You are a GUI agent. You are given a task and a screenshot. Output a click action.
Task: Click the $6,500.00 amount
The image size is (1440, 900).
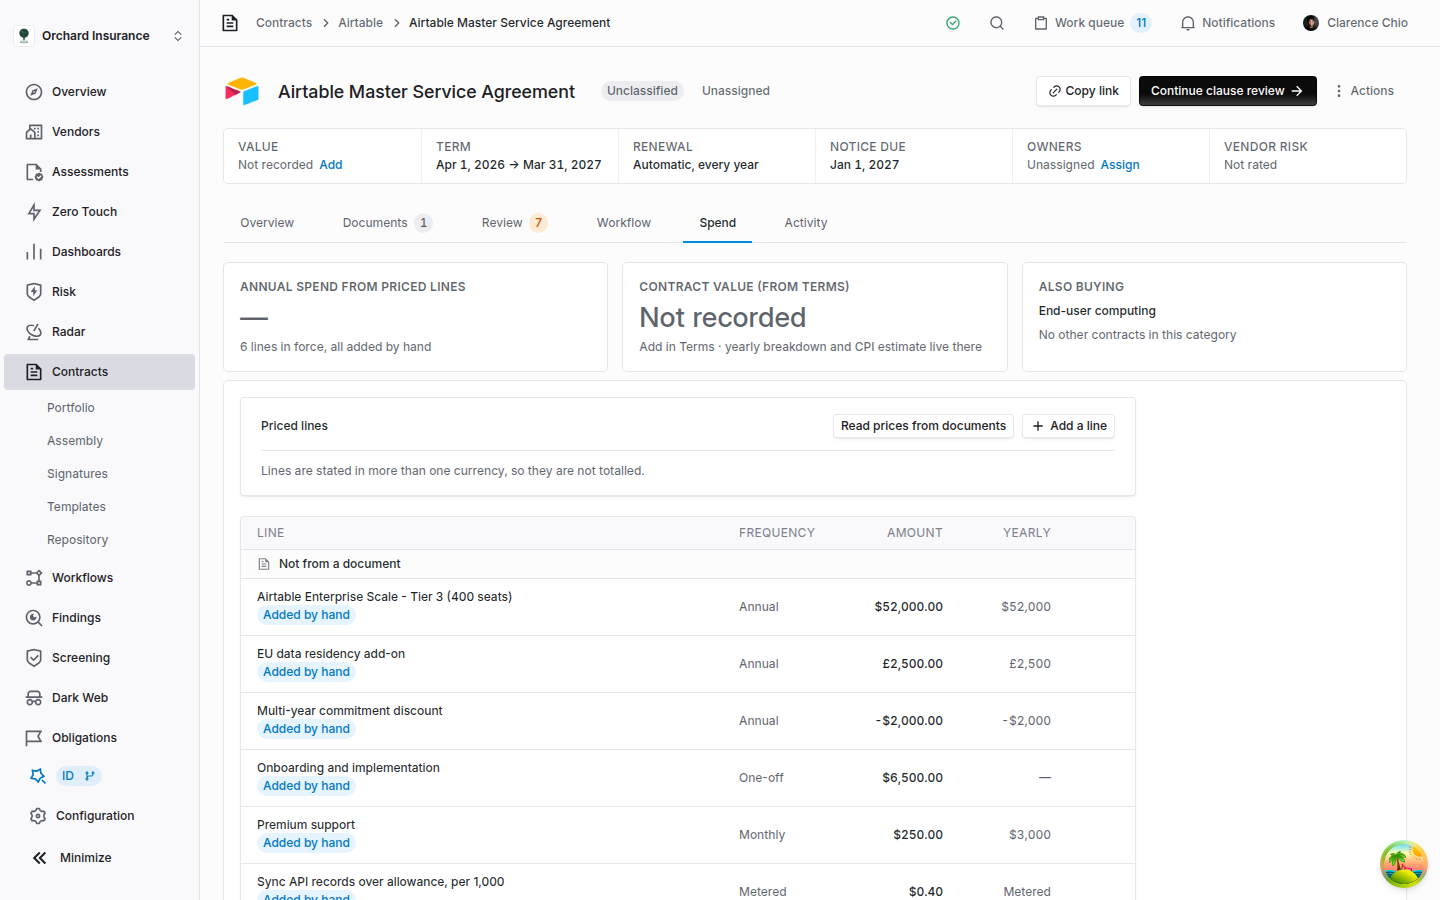(x=912, y=778)
